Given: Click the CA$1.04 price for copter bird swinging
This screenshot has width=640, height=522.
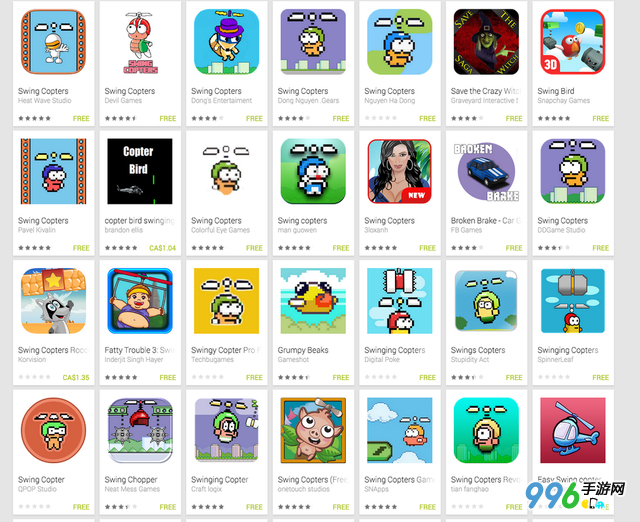Looking at the screenshot, I should coord(162,248).
